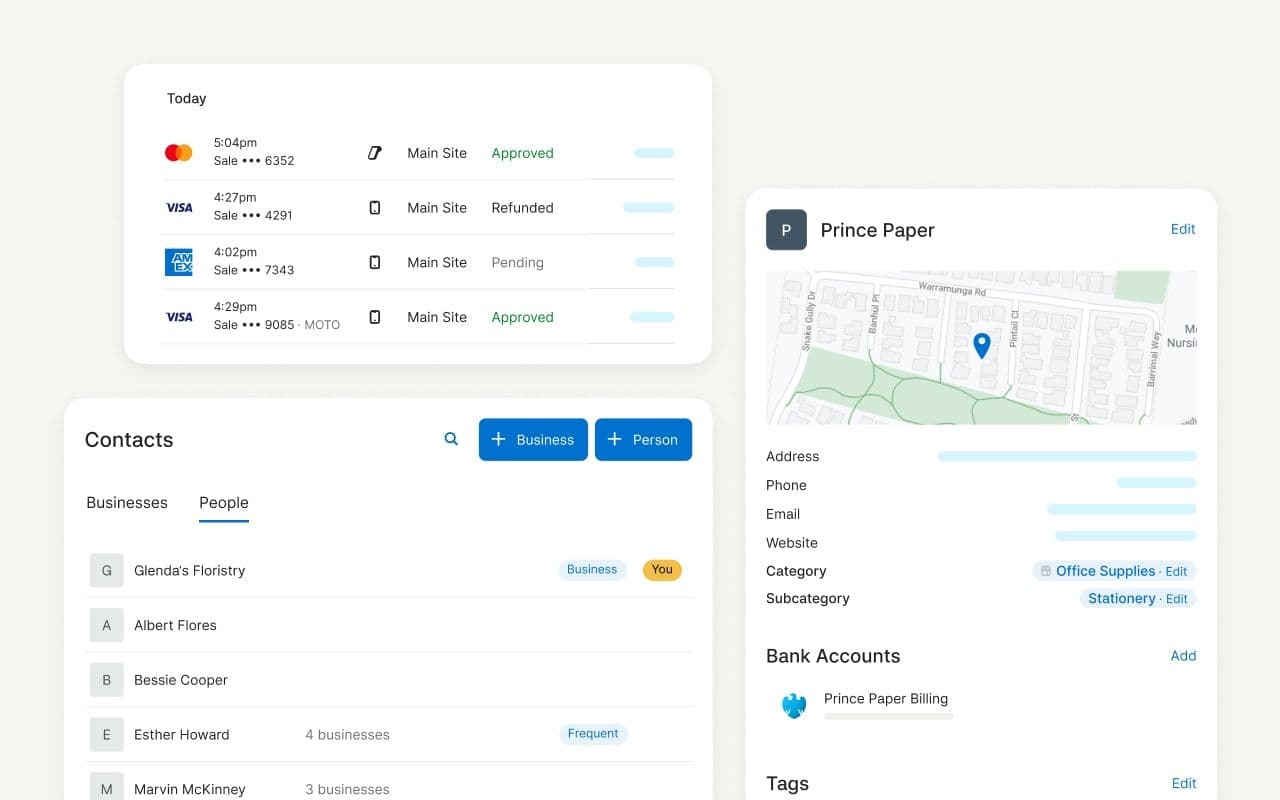Open the People tab in Contacts
Viewport: 1280px width, 800px height.
(223, 502)
